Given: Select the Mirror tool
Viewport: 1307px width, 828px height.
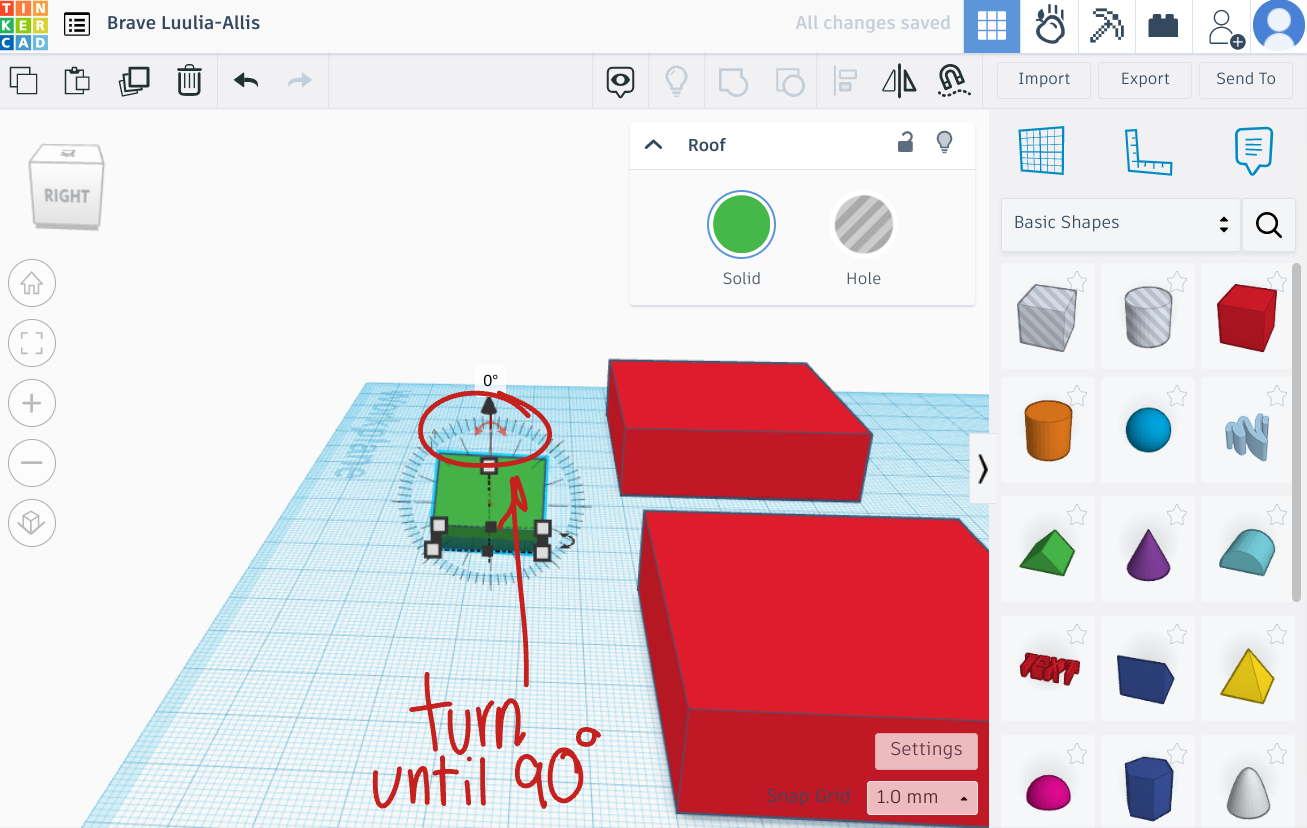Looking at the screenshot, I should (x=899, y=81).
